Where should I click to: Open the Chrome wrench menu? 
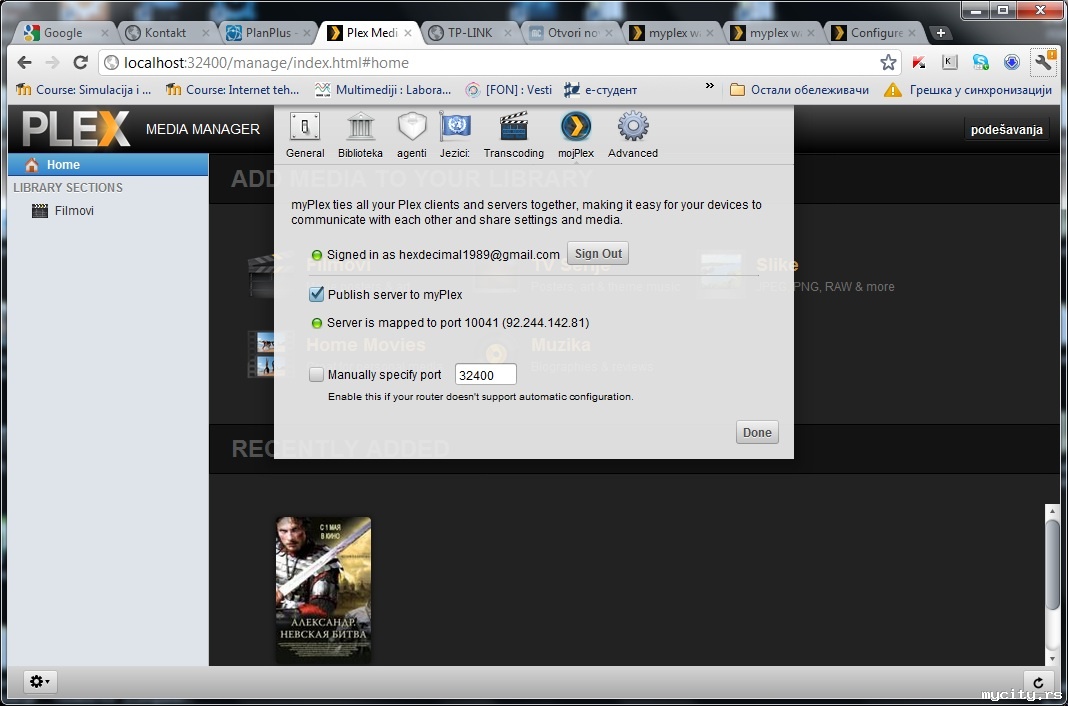[1043, 62]
